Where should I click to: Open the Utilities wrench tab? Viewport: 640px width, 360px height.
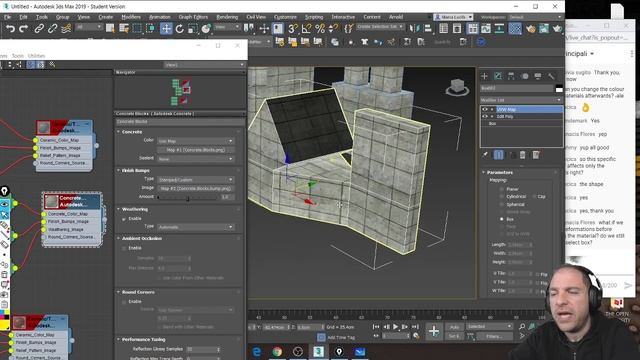[x=551, y=76]
